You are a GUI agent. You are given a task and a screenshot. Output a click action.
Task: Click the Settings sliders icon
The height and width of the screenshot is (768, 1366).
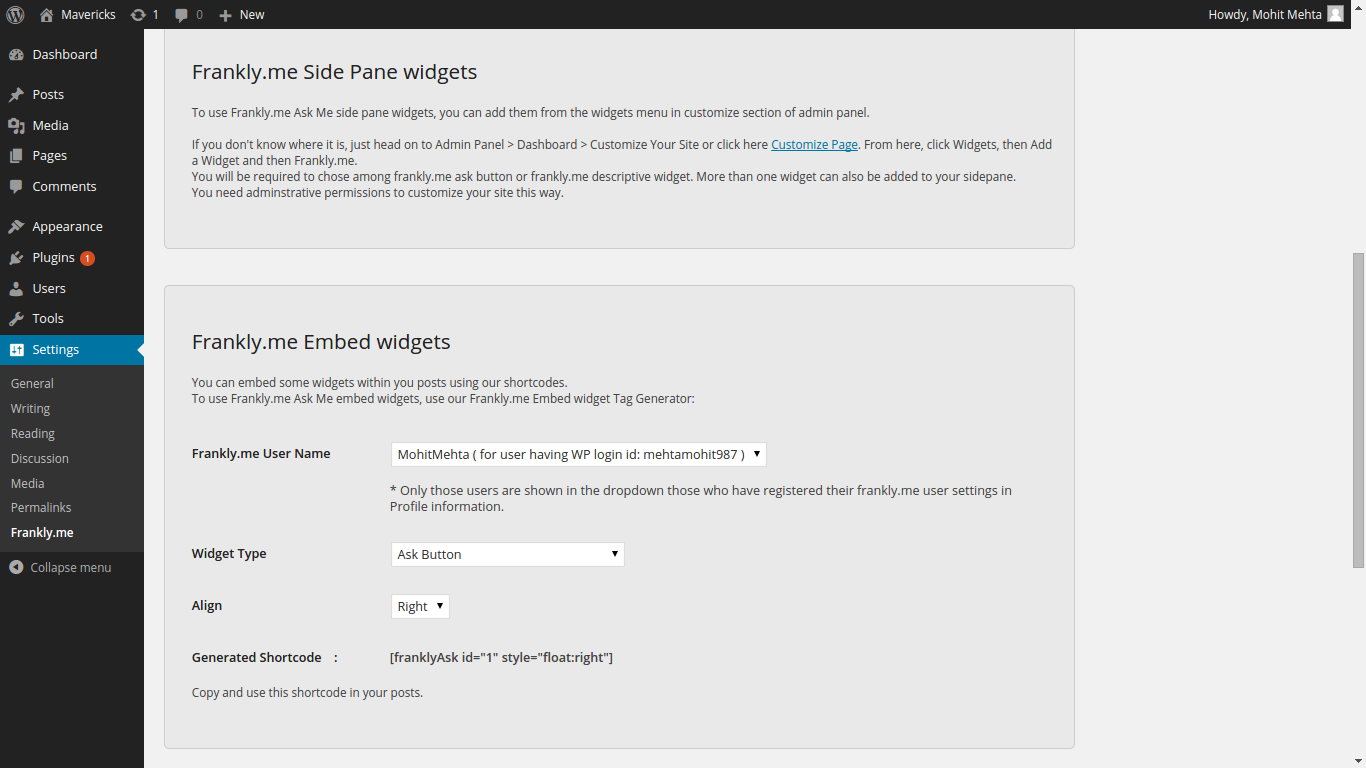pyautogui.click(x=16, y=350)
